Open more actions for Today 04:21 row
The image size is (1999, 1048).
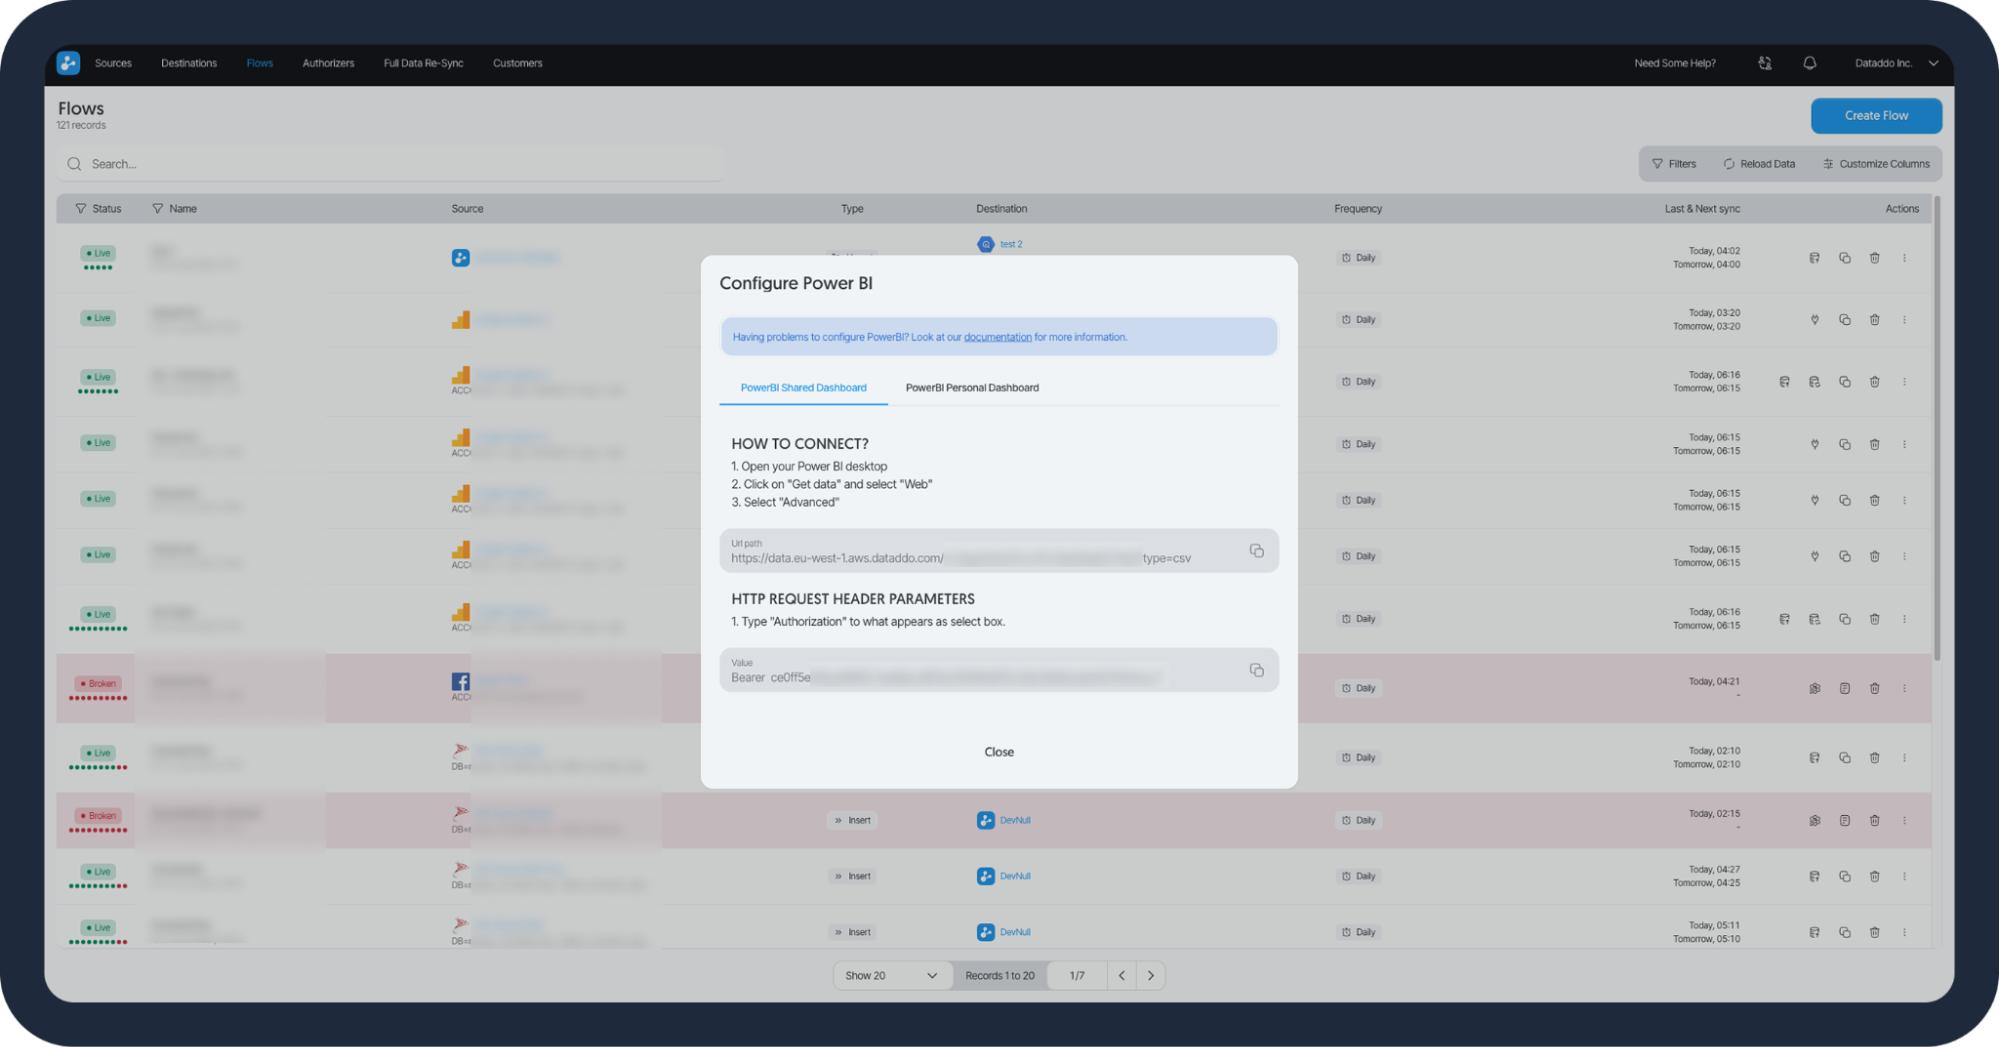click(x=1904, y=688)
